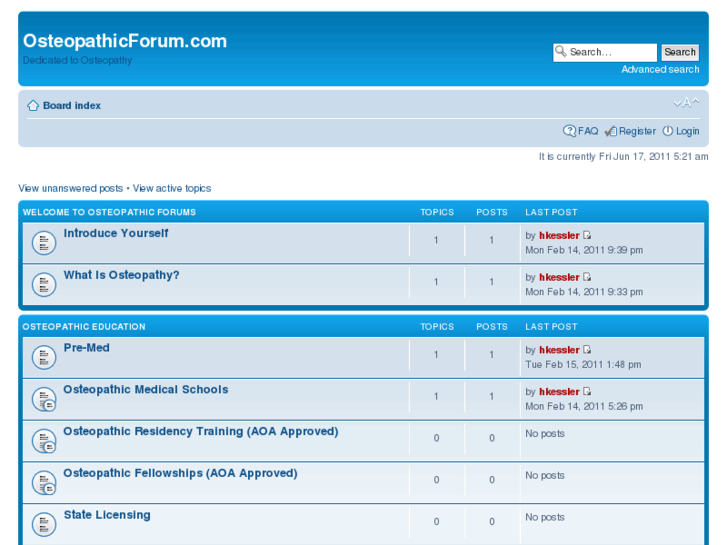Image resolution: width=727 pixels, height=545 pixels.
Task: Open the Board index link
Action: (72, 106)
